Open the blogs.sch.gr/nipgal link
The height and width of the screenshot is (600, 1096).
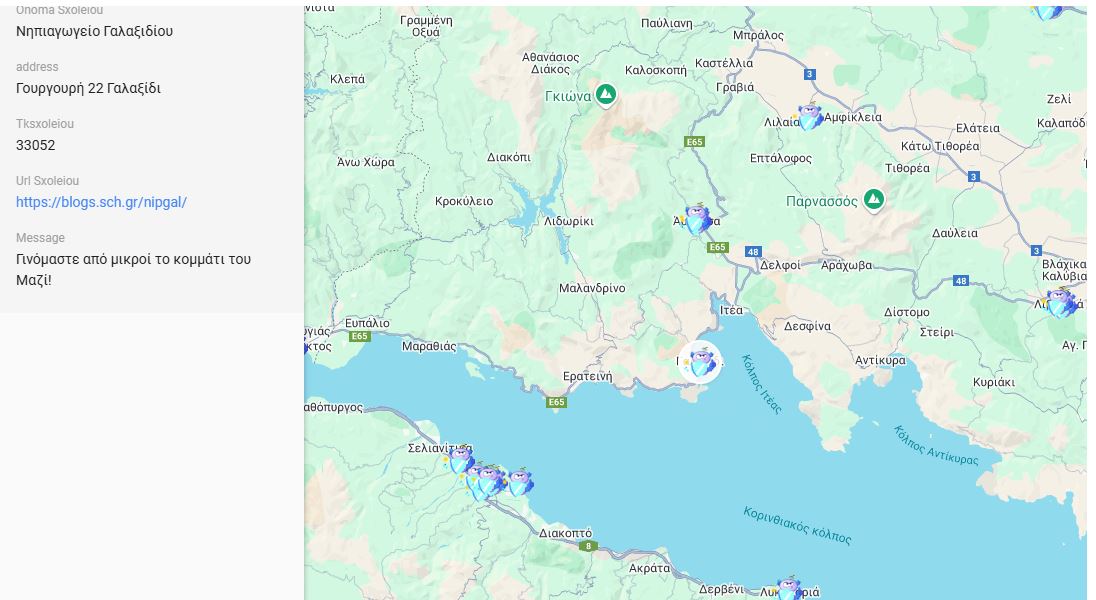[101, 202]
